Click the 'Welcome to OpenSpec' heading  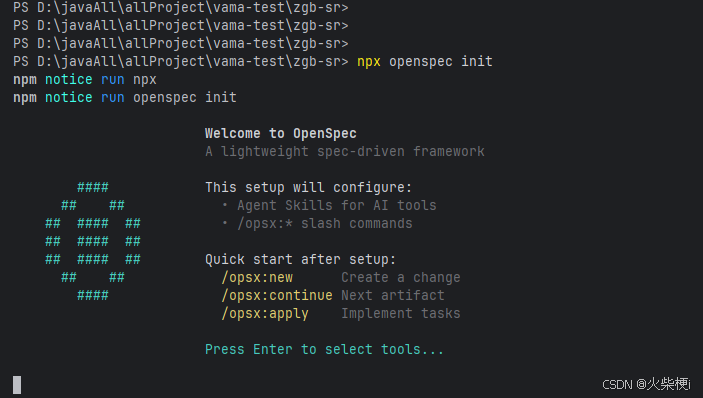(x=281, y=134)
